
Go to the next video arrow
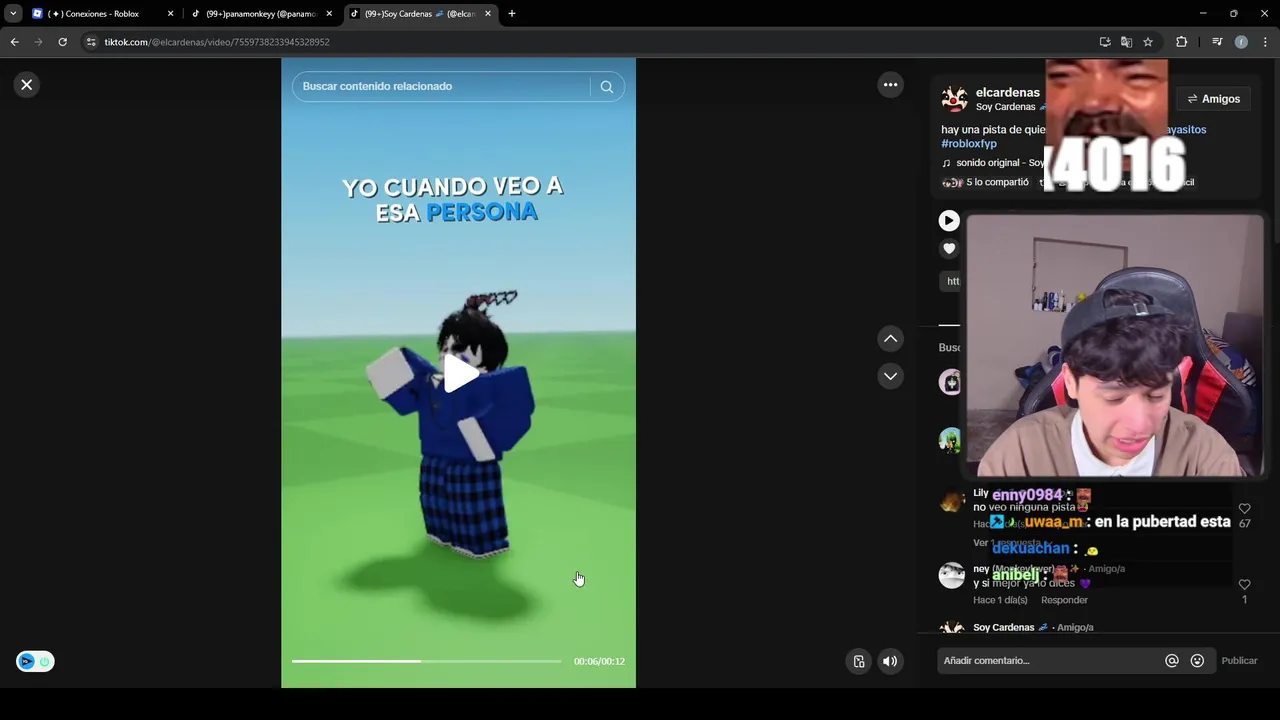(x=891, y=376)
